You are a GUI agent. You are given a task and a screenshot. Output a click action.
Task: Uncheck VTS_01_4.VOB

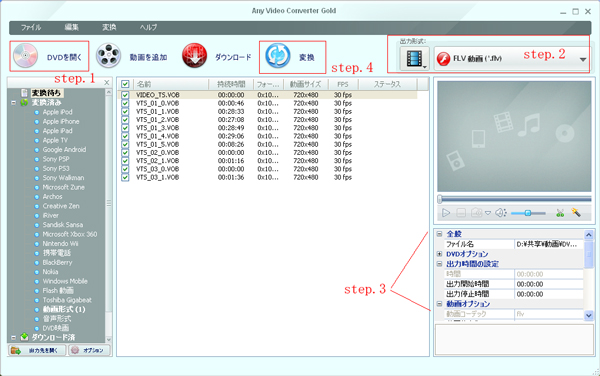pyautogui.click(x=125, y=136)
